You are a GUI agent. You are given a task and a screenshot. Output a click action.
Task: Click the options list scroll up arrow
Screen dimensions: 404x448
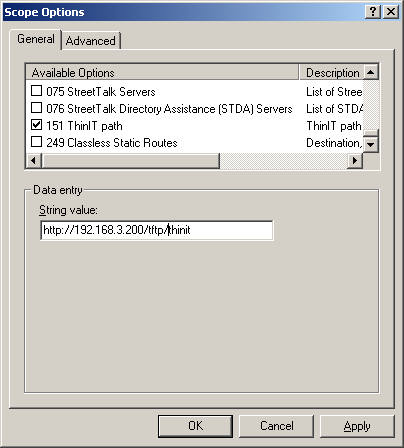pyautogui.click(x=371, y=72)
